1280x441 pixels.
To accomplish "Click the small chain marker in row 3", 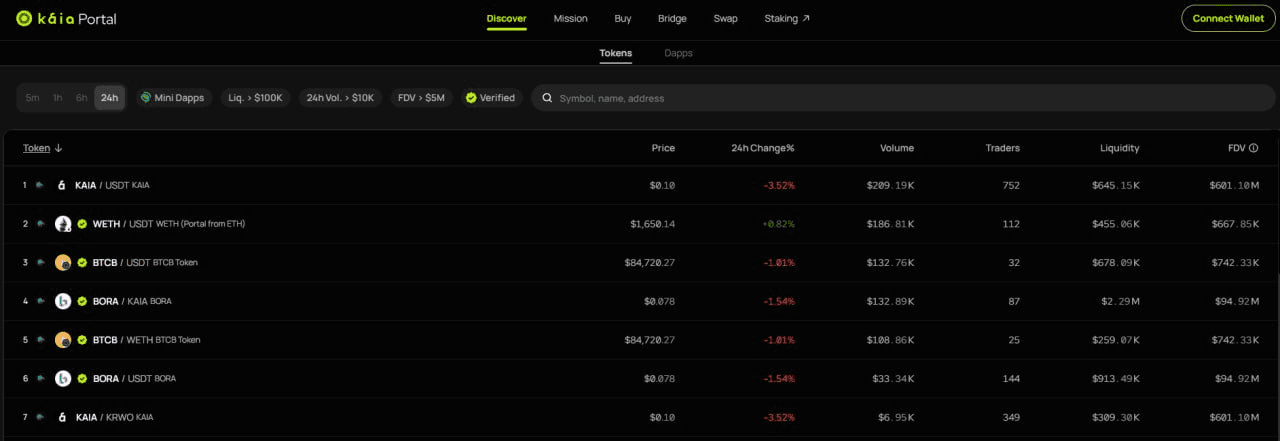I will (x=40, y=263).
